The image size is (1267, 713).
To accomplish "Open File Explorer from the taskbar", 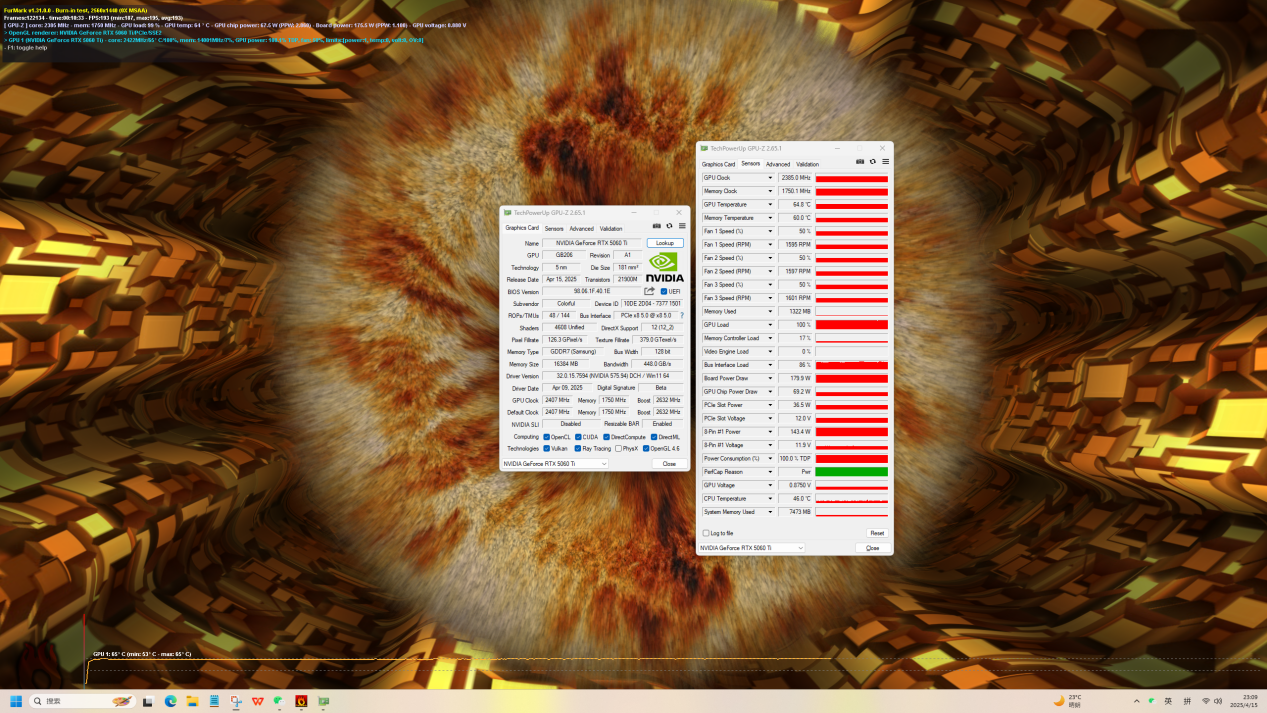I will click(192, 701).
